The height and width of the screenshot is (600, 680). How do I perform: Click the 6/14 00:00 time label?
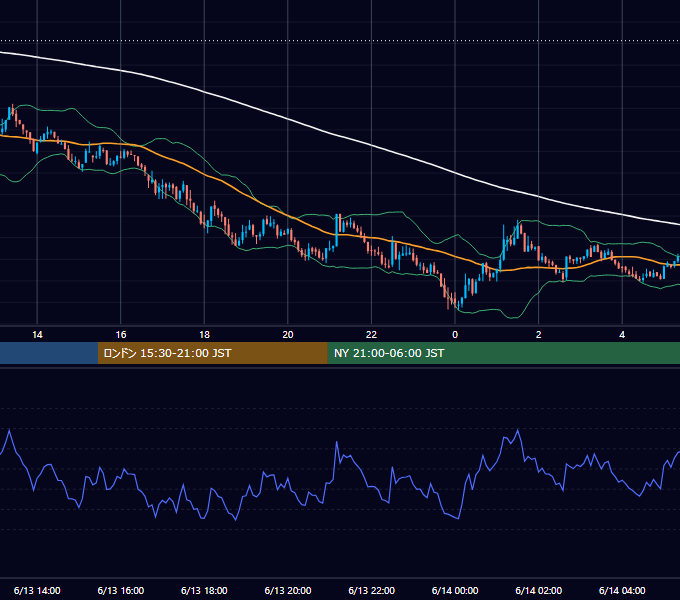(455, 590)
